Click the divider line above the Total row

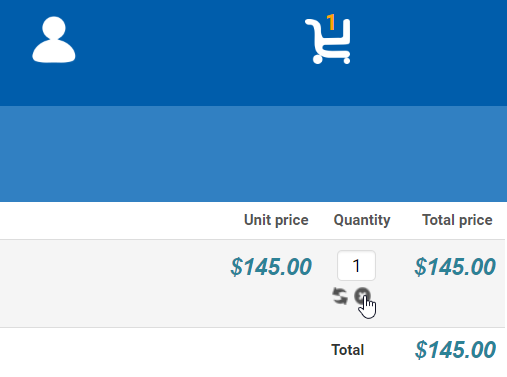tap(252, 328)
